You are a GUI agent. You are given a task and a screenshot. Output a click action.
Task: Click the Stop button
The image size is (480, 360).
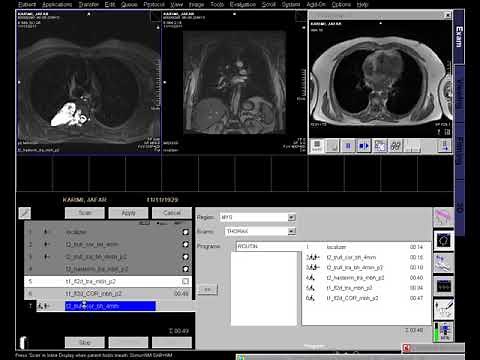[x=85, y=342]
